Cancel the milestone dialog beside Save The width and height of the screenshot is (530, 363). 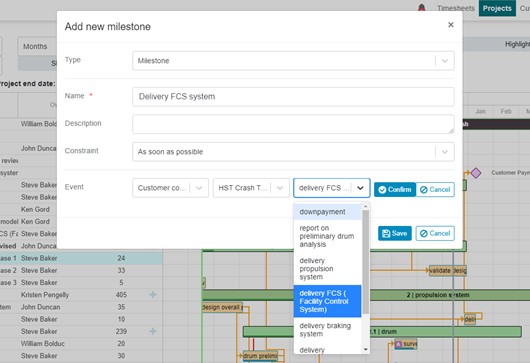point(435,234)
